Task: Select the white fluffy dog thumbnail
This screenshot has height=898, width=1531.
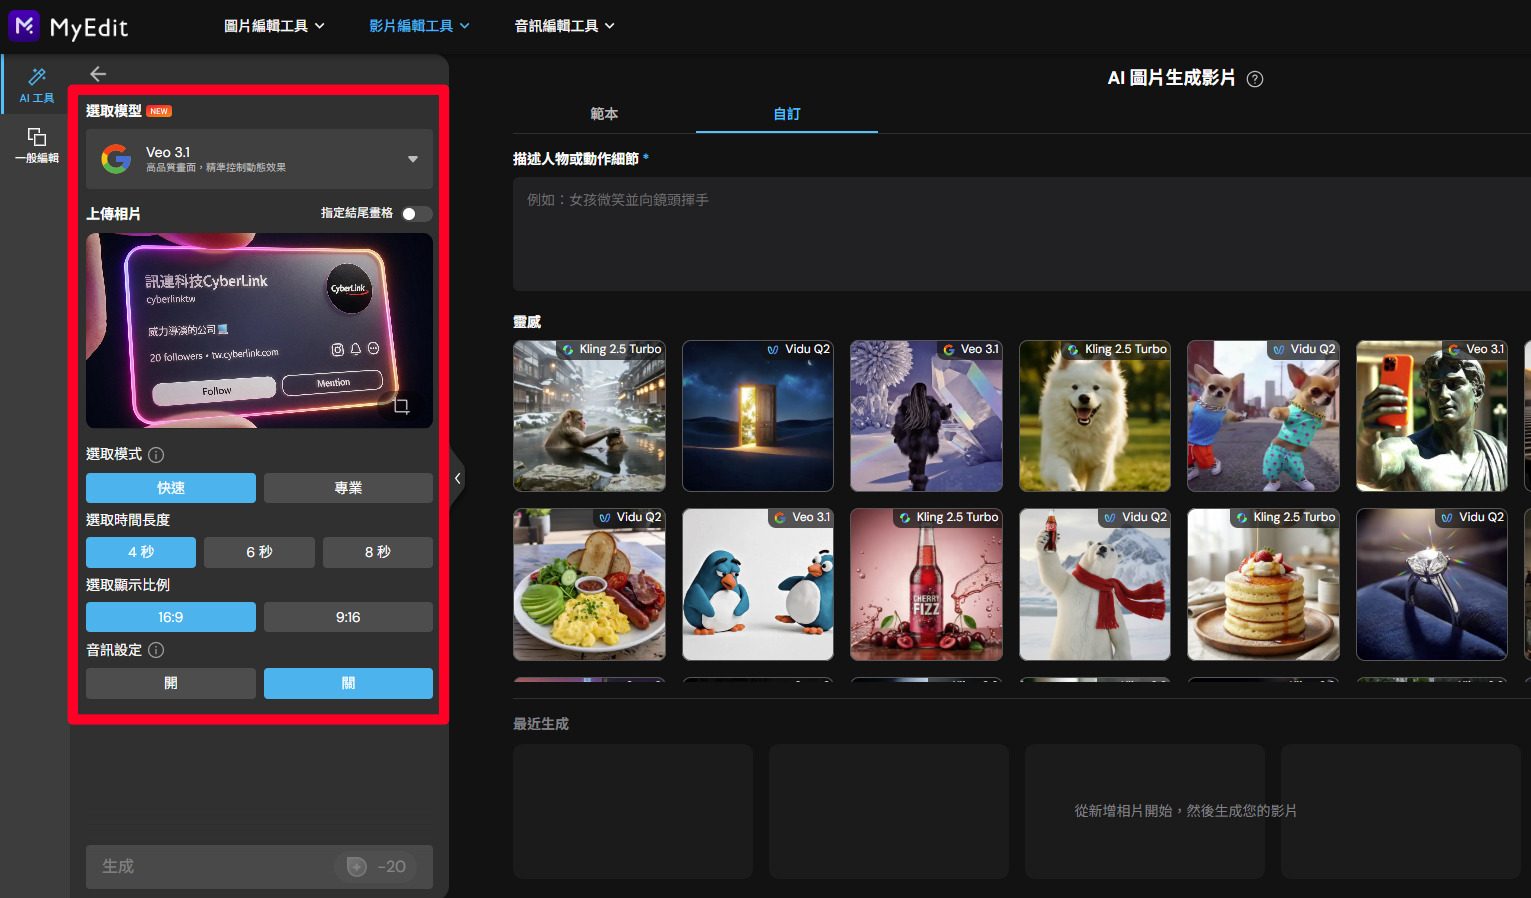Action: click(1095, 416)
